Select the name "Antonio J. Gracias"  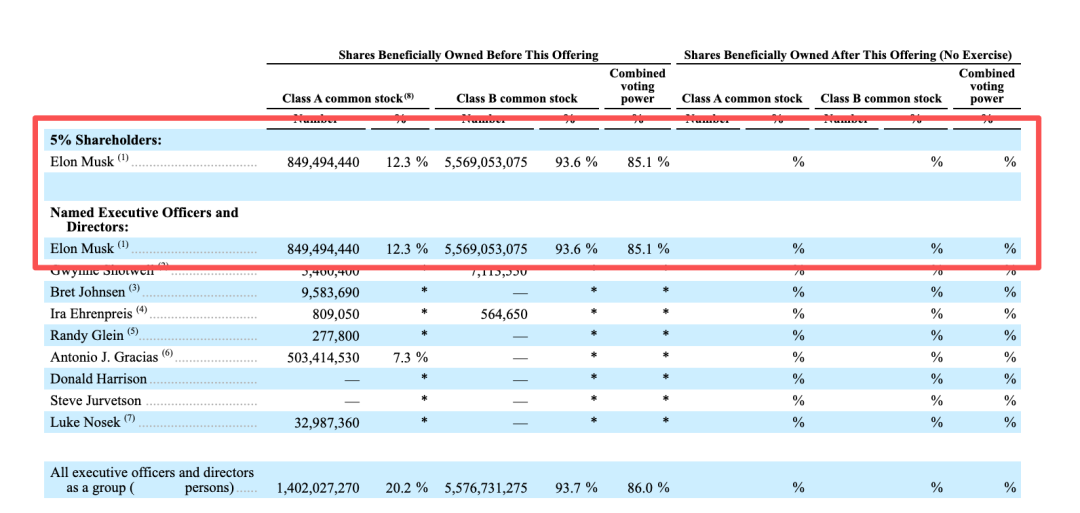(104, 357)
